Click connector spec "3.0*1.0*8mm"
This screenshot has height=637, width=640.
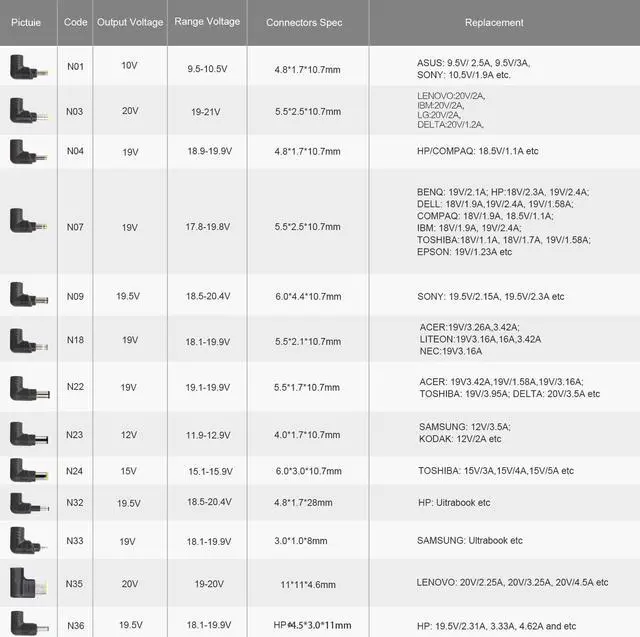301,541
